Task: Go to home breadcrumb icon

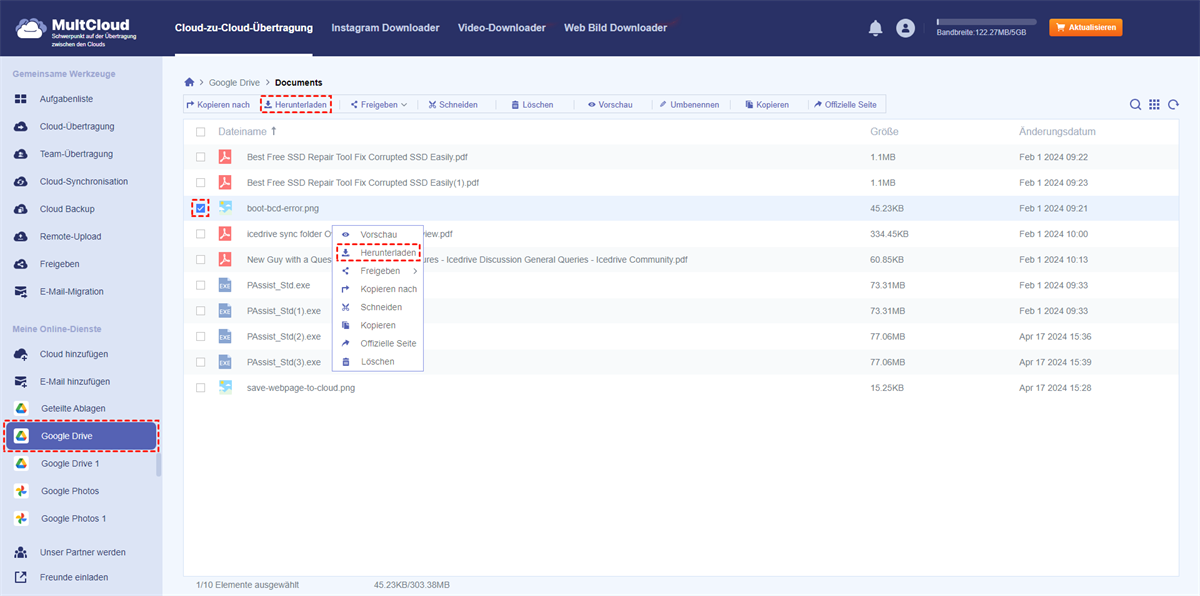Action: 190,82
